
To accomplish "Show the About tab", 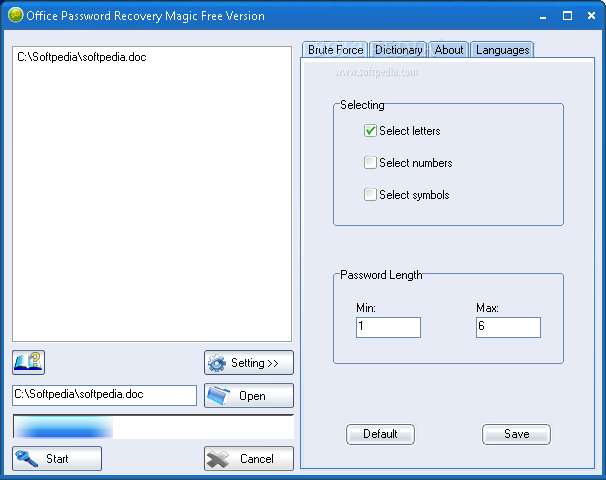I will coord(449,50).
